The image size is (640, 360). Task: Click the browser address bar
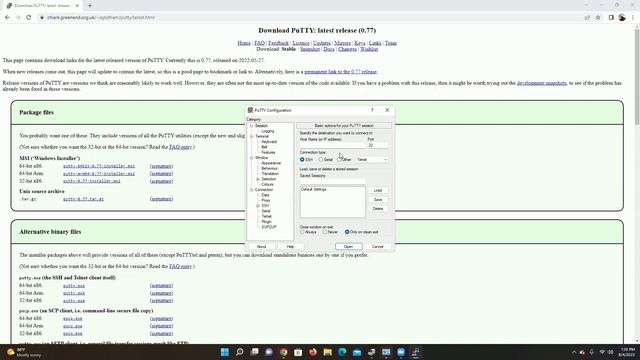(310, 18)
